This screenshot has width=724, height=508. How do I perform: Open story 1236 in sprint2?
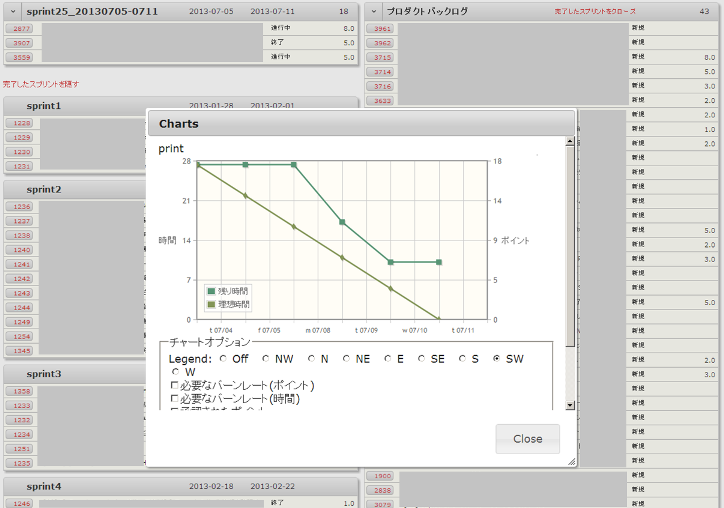(21, 206)
